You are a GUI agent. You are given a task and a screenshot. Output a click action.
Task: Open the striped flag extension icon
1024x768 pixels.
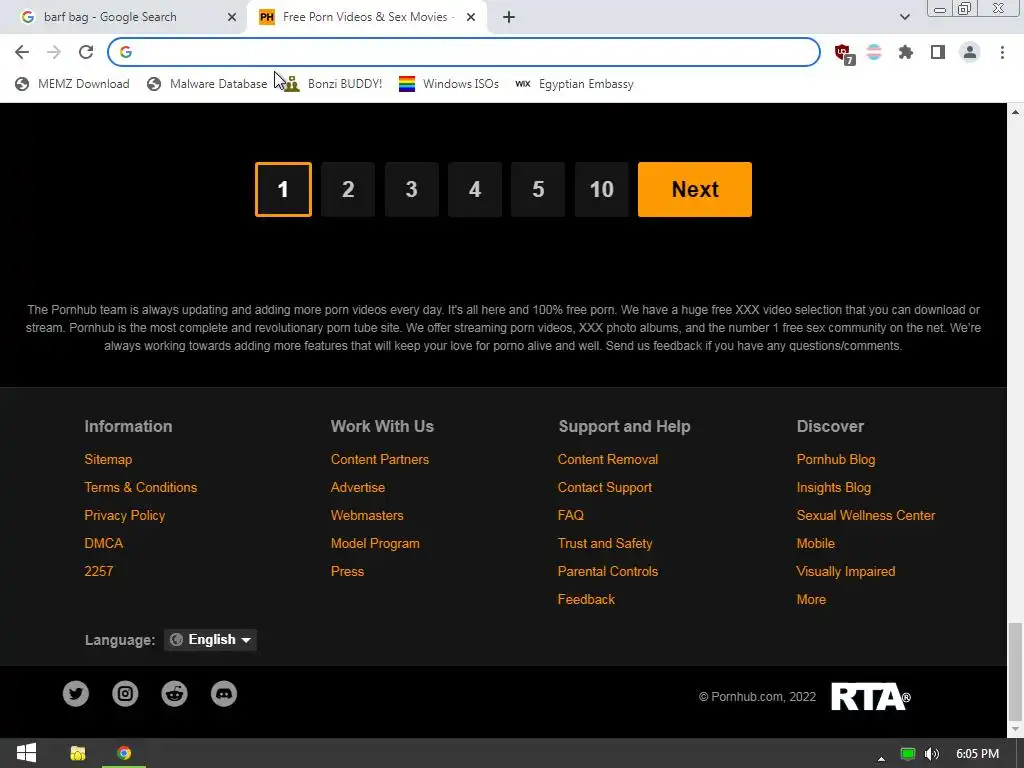pyautogui.click(x=874, y=52)
